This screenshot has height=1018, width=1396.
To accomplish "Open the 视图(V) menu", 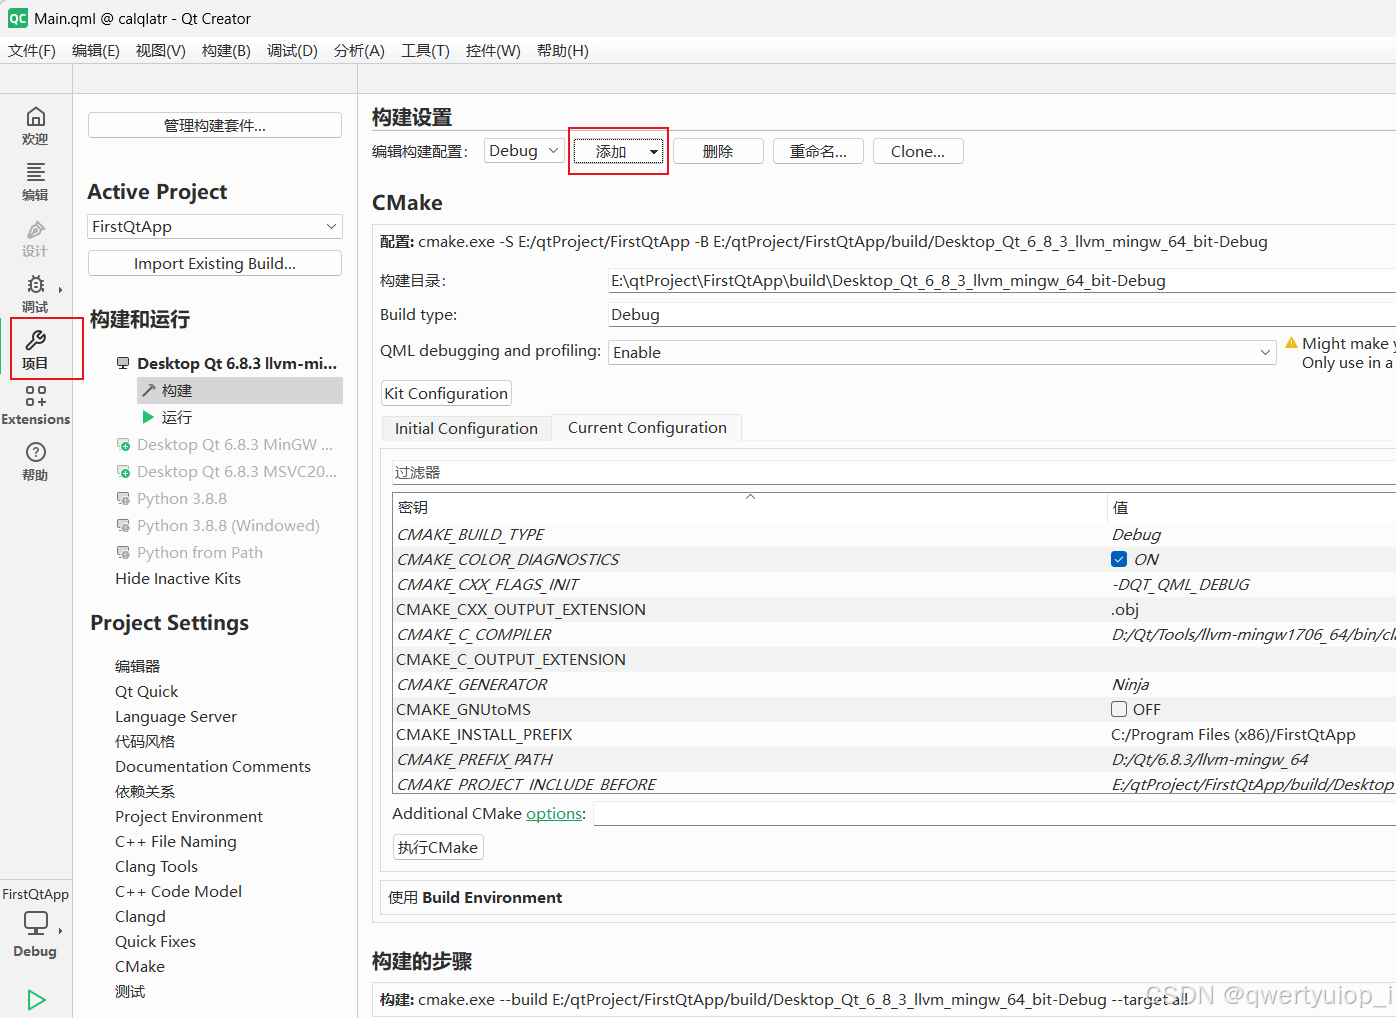I will pos(161,50).
